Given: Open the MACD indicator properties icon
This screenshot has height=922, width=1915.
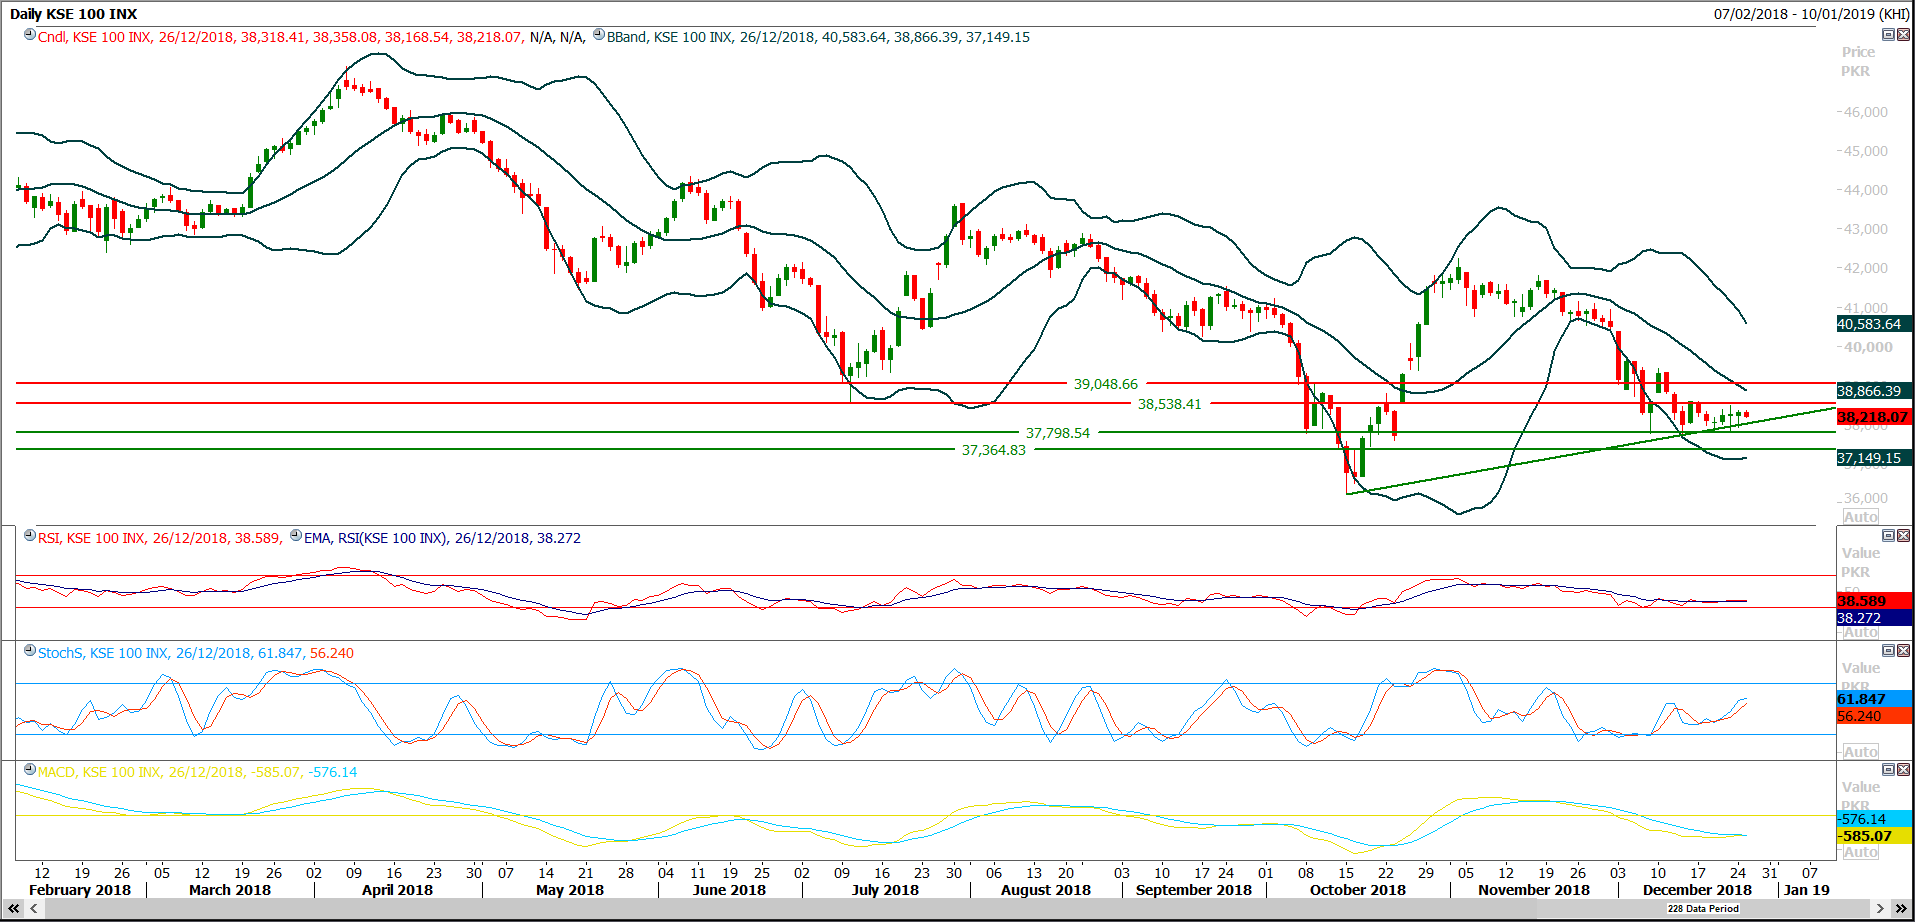Looking at the screenshot, I should [x=30, y=770].
